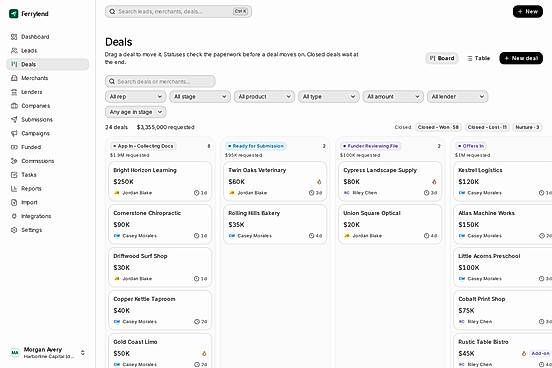Open the Reports chart icon
This screenshot has width=552, height=368.
coord(14,189)
